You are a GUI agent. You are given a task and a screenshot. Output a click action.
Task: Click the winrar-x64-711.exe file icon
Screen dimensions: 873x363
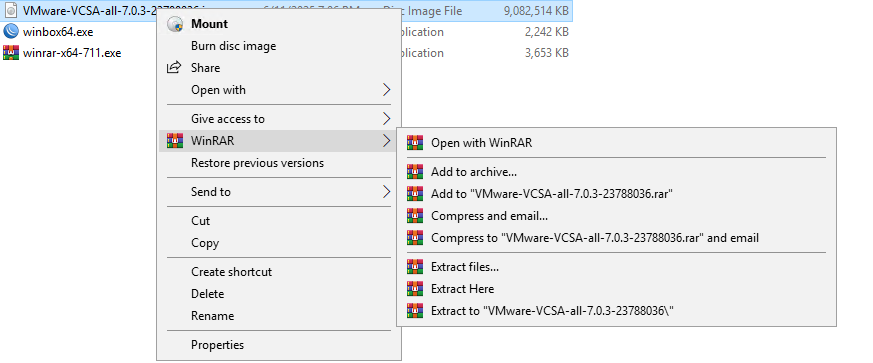10,53
